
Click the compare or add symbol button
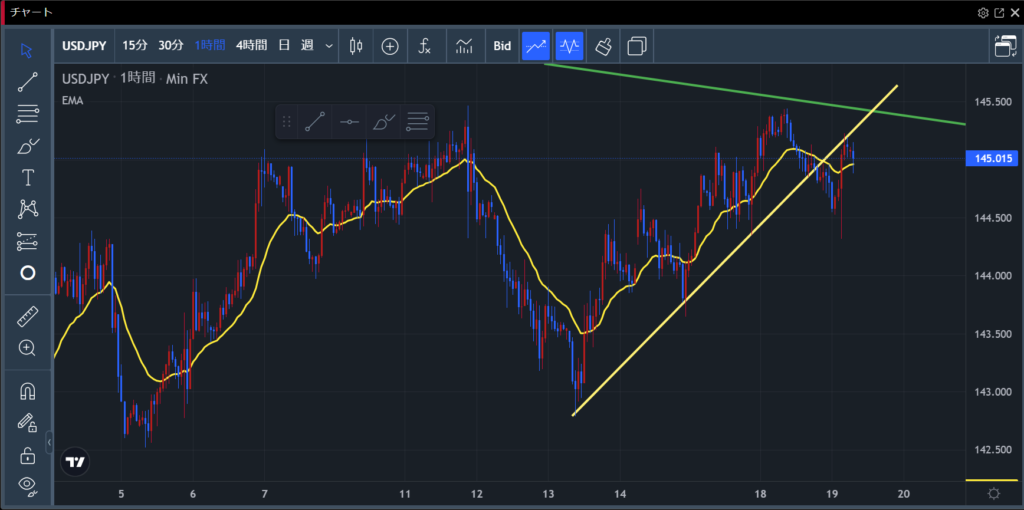coord(390,46)
